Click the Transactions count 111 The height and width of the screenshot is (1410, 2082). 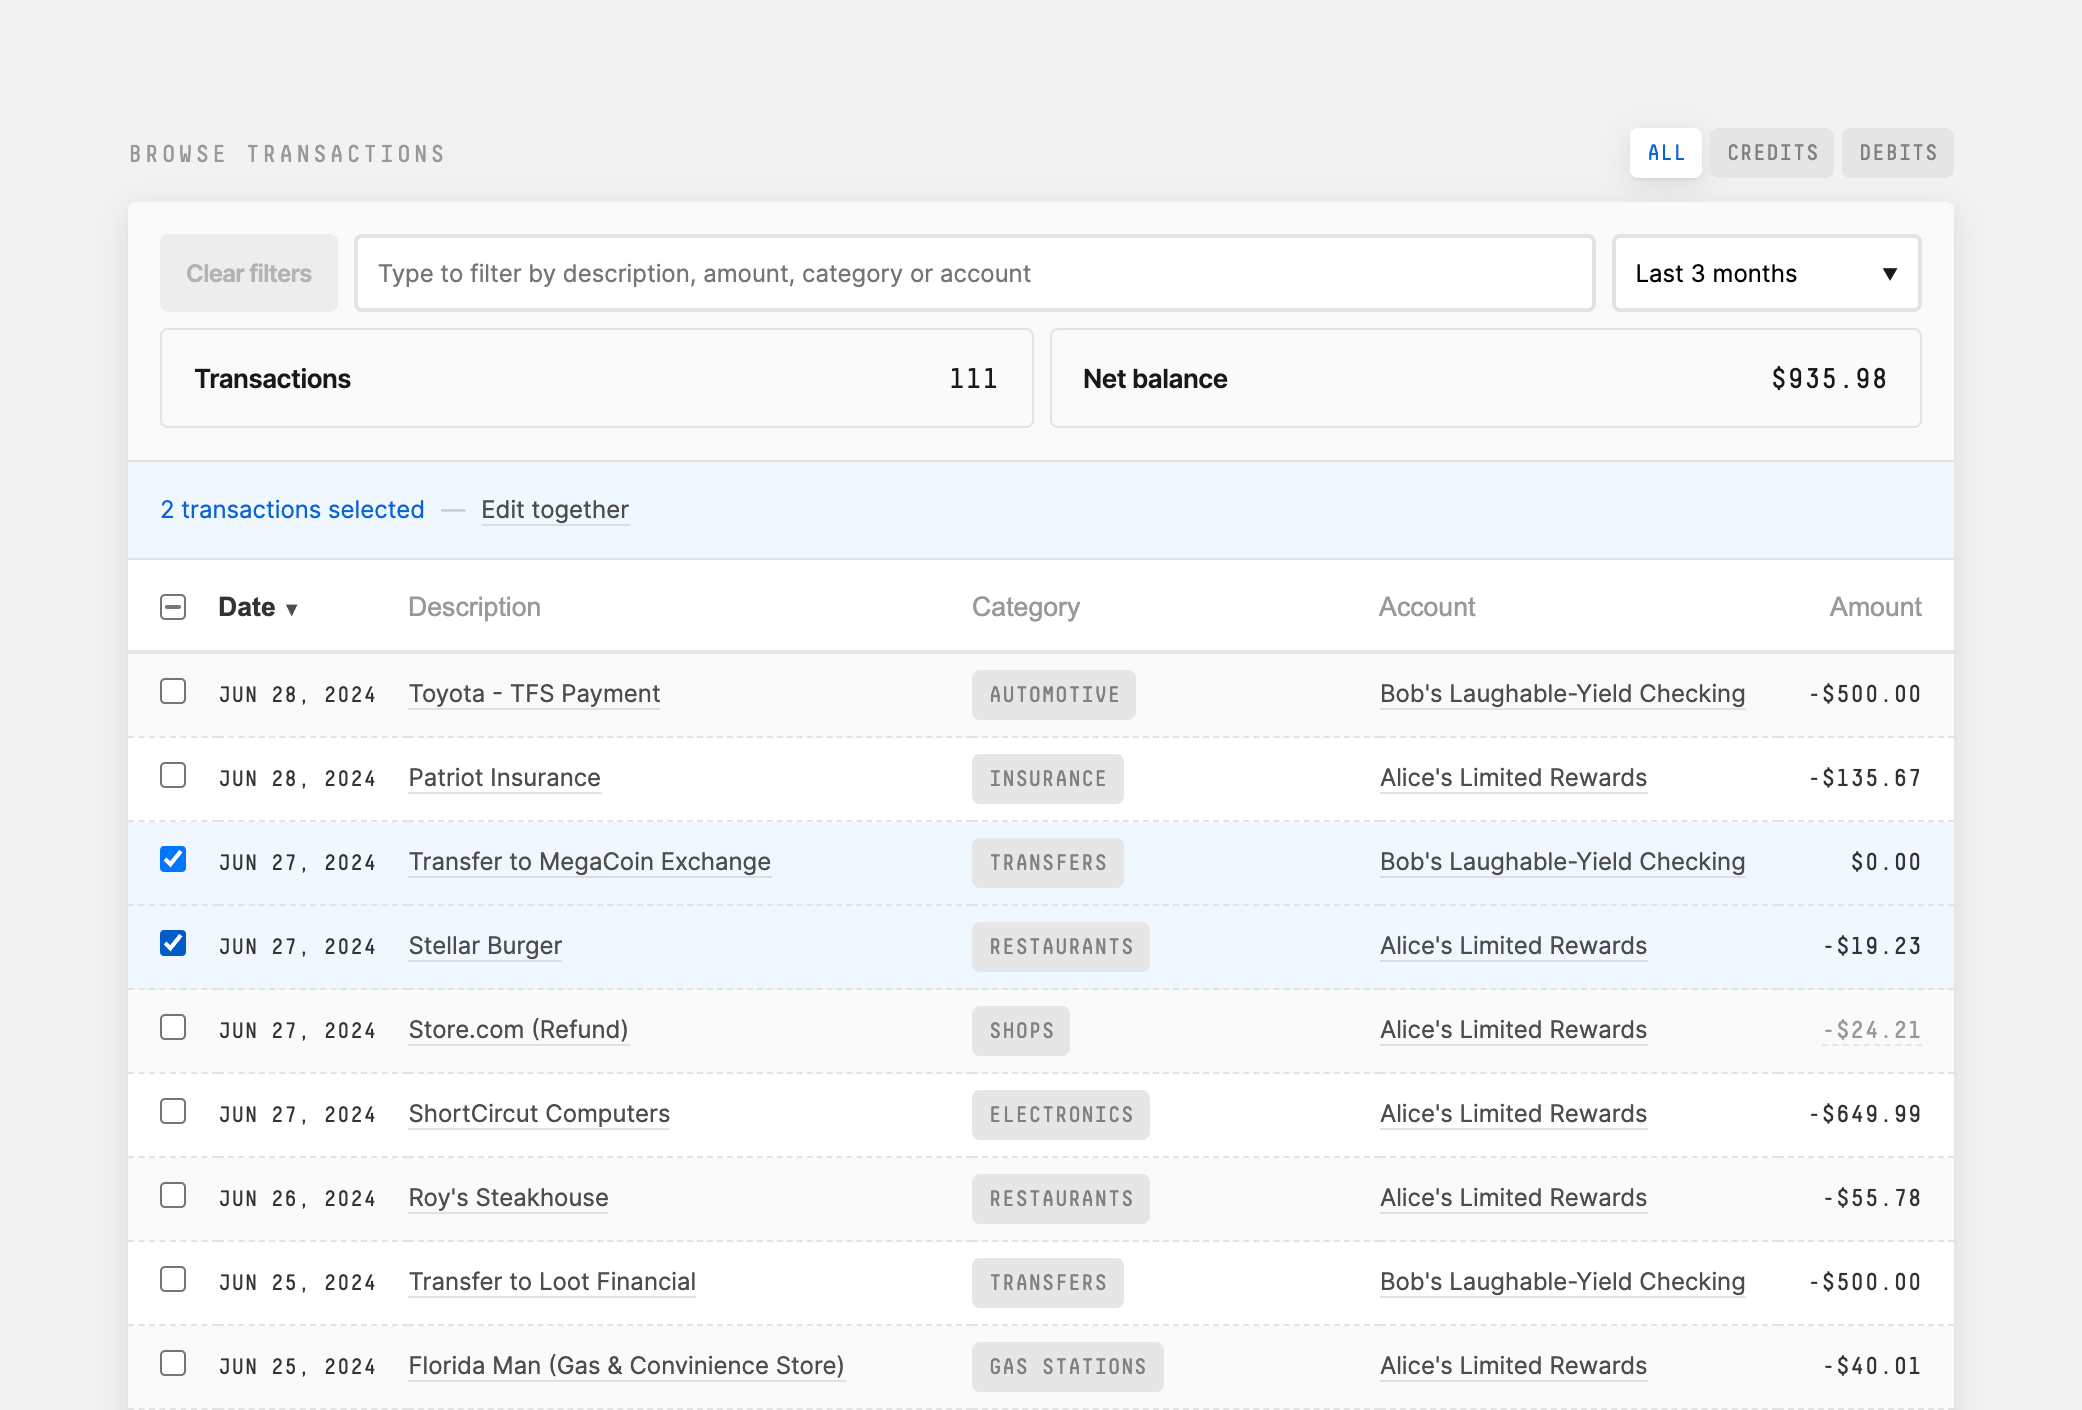973,379
